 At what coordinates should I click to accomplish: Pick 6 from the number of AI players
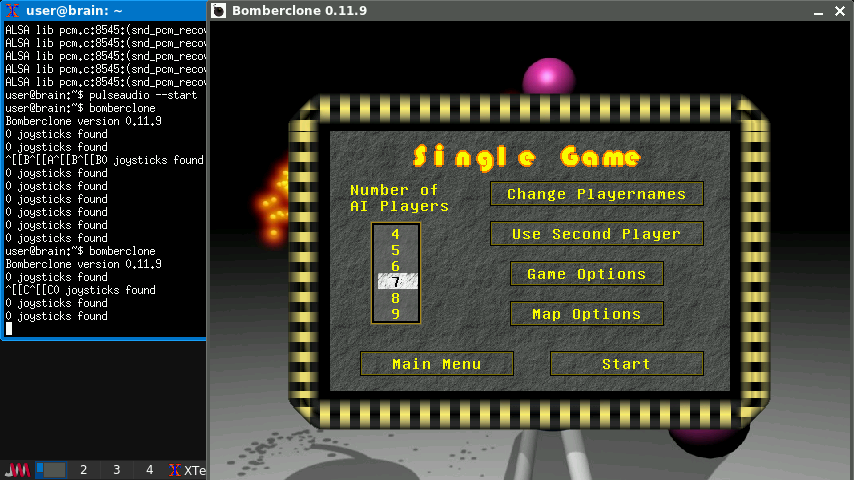(x=396, y=266)
